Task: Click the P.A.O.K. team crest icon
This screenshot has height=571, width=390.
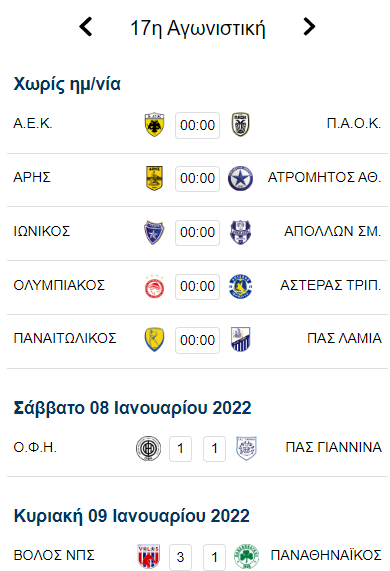Action: (240, 125)
